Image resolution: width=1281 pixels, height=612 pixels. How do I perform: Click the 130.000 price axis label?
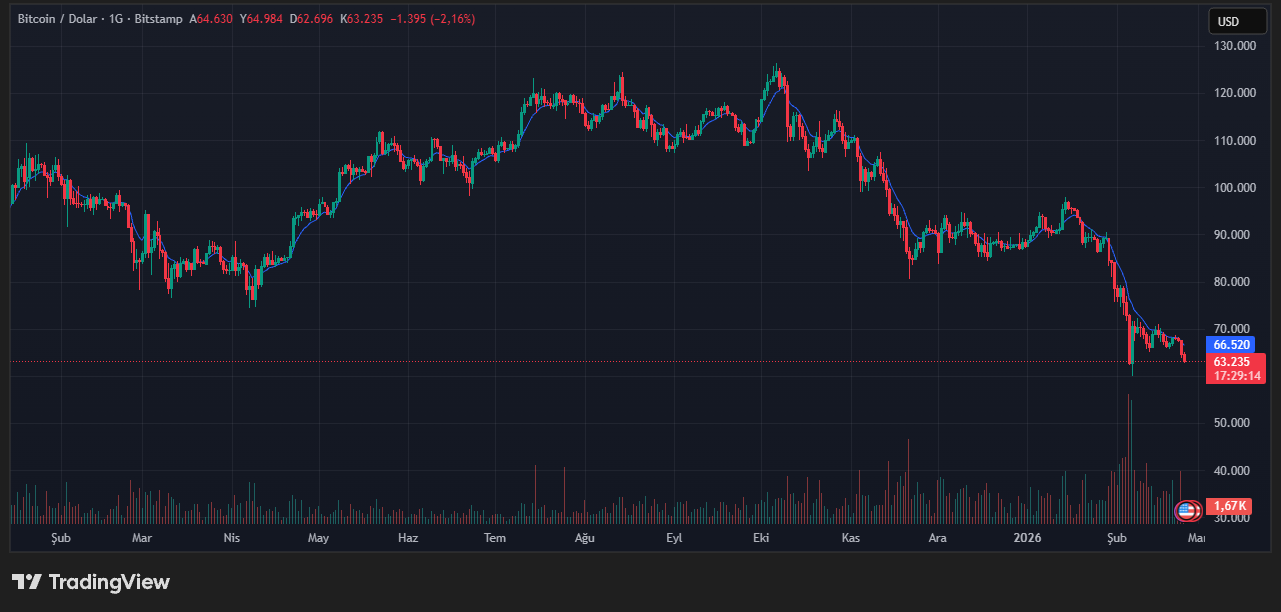tap(1233, 46)
